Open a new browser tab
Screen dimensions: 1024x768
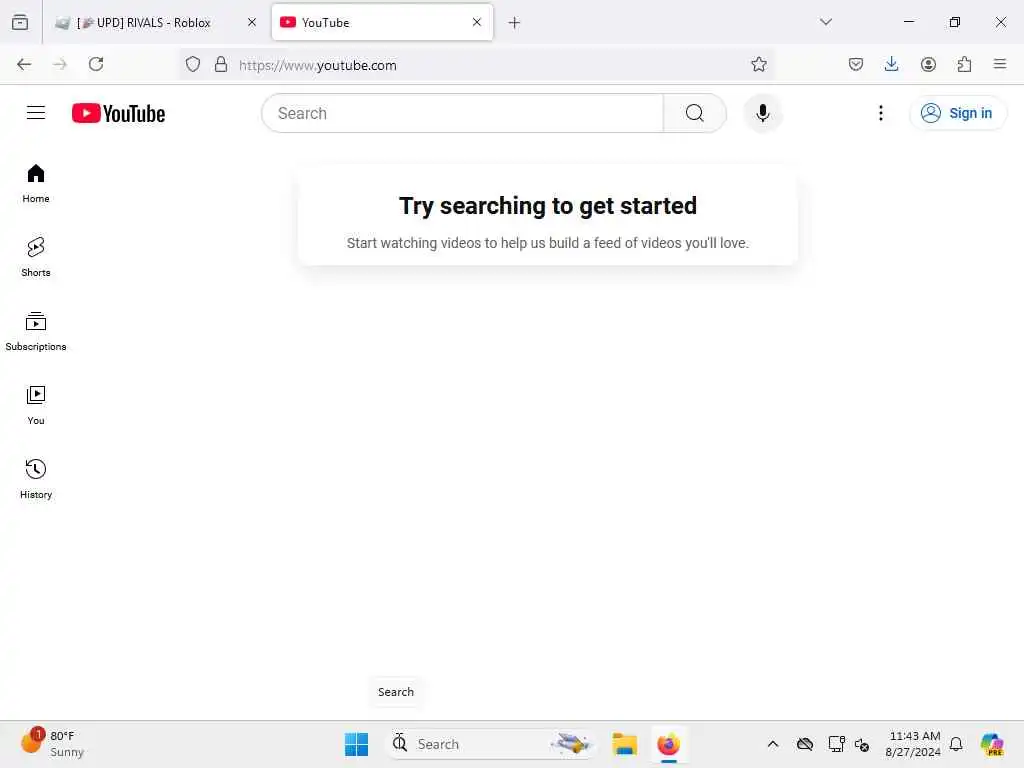pos(514,23)
